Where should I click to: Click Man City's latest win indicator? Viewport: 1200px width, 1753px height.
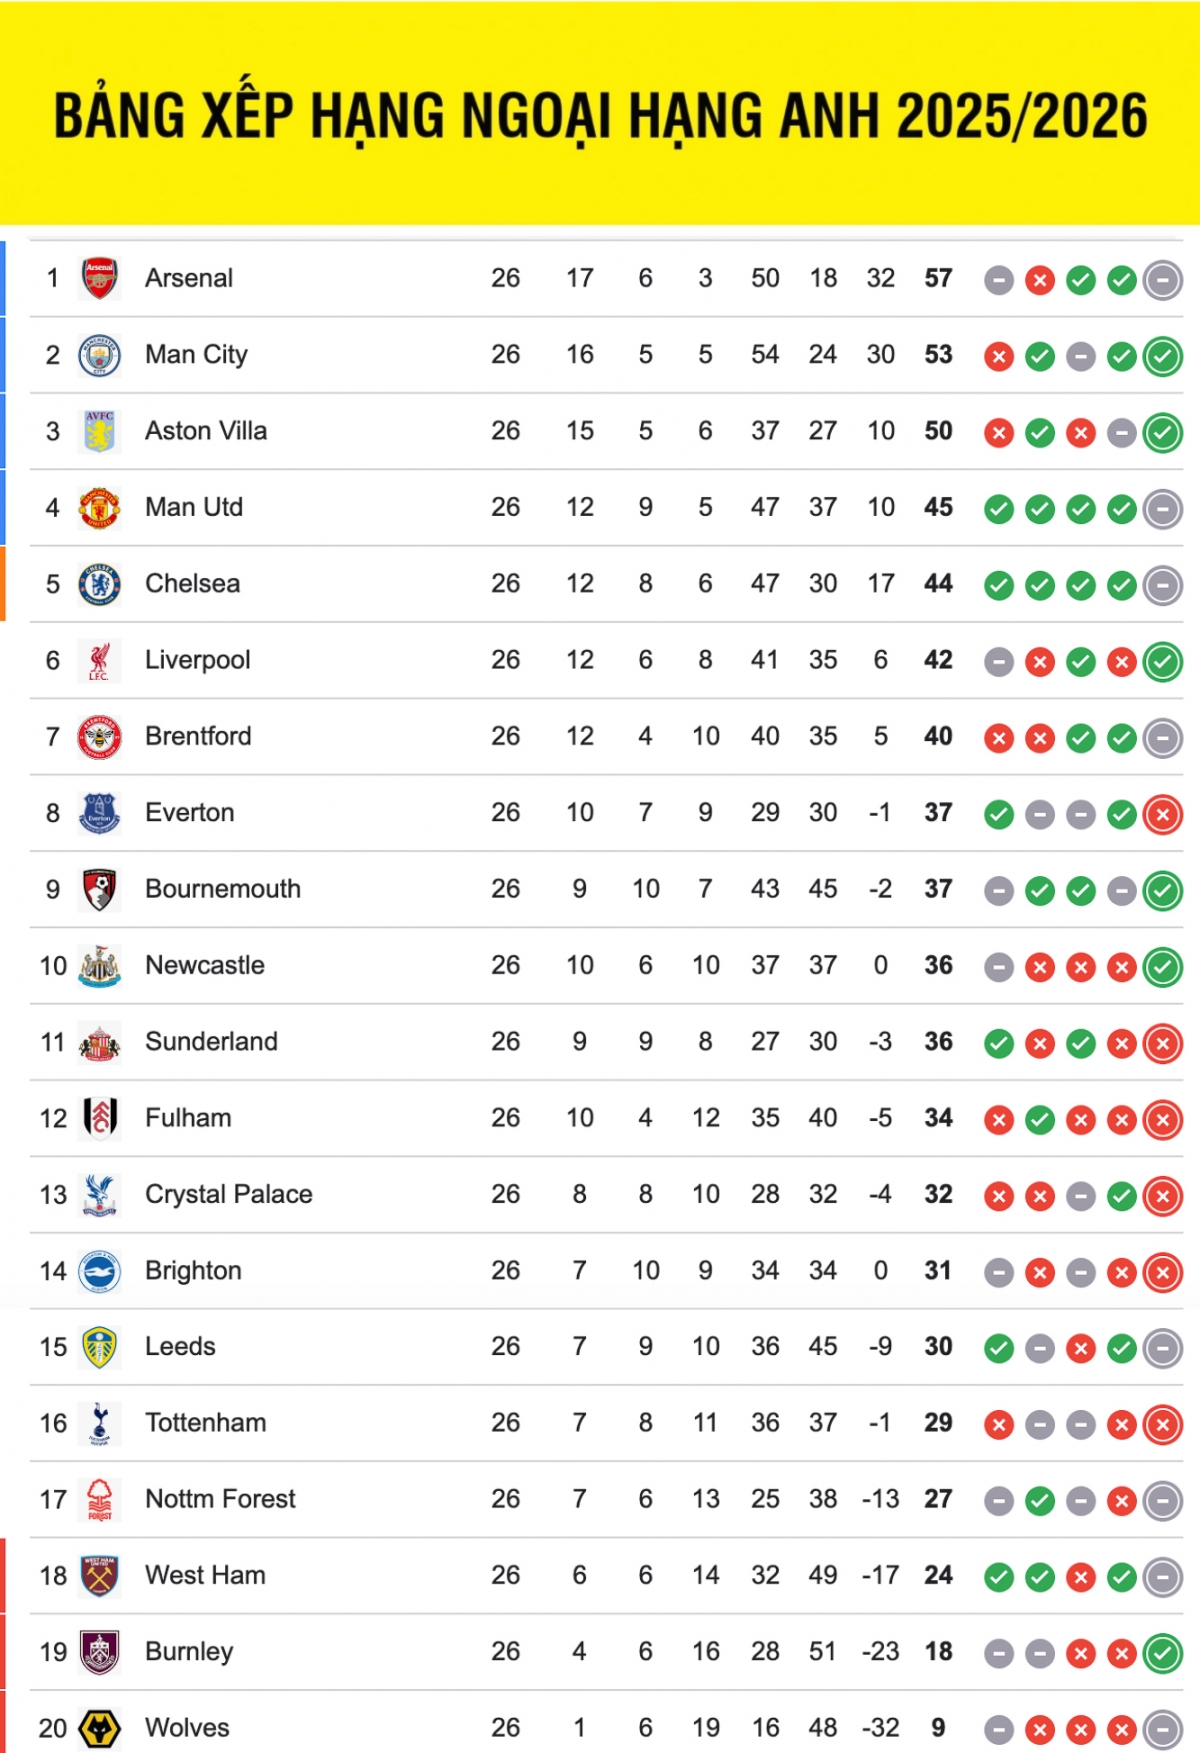(x=1163, y=357)
